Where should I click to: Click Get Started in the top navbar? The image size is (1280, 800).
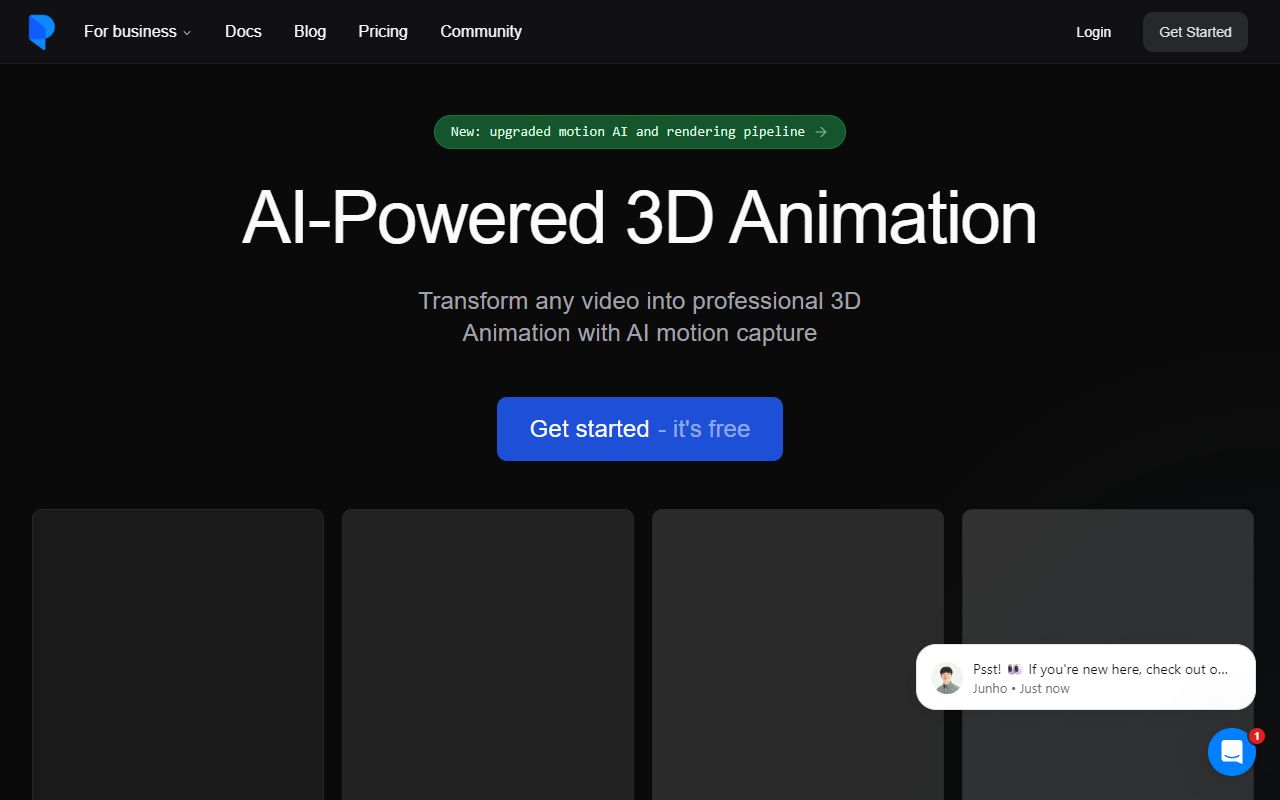(1195, 31)
